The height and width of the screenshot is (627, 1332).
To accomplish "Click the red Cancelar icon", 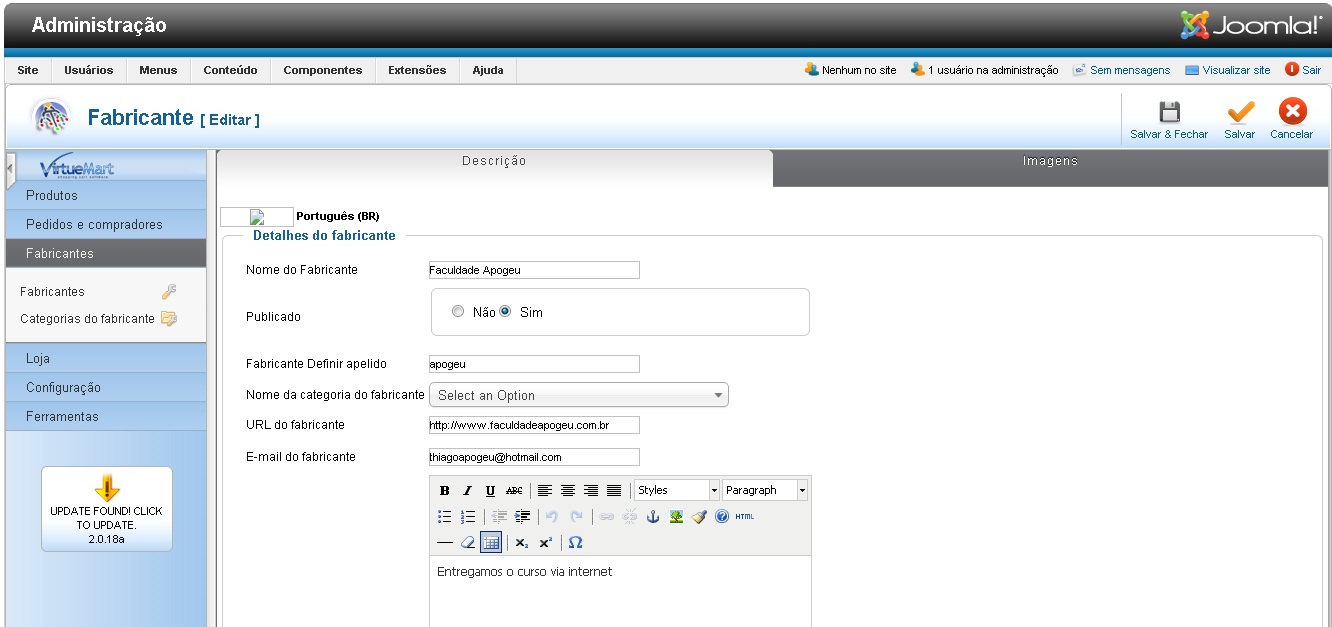I will [1292, 112].
